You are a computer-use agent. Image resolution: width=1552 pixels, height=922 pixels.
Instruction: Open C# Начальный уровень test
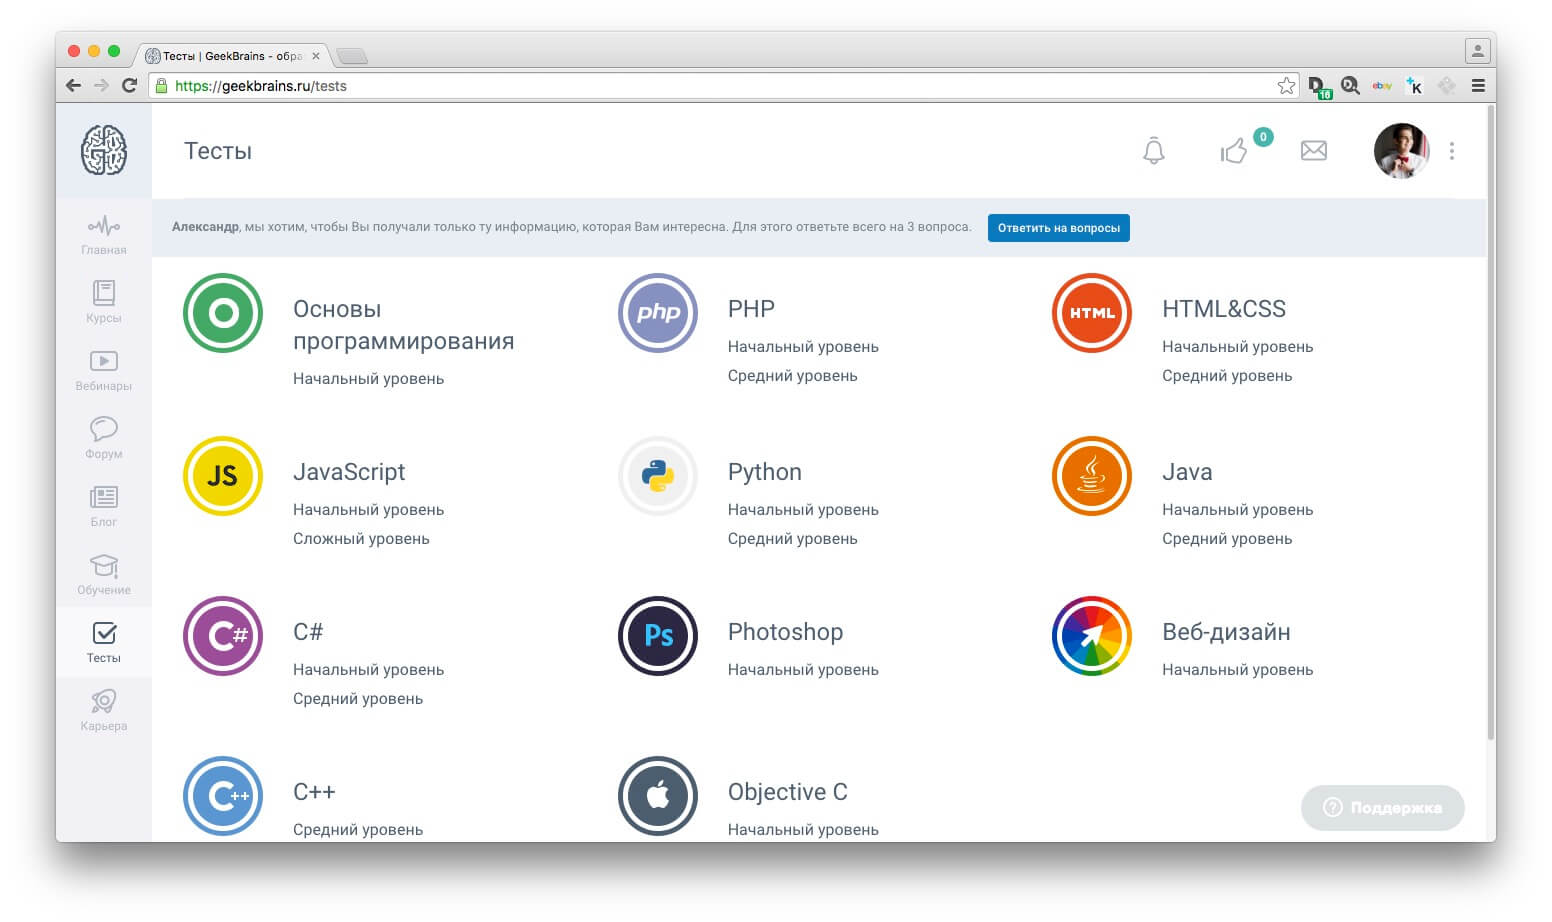pos(368,670)
